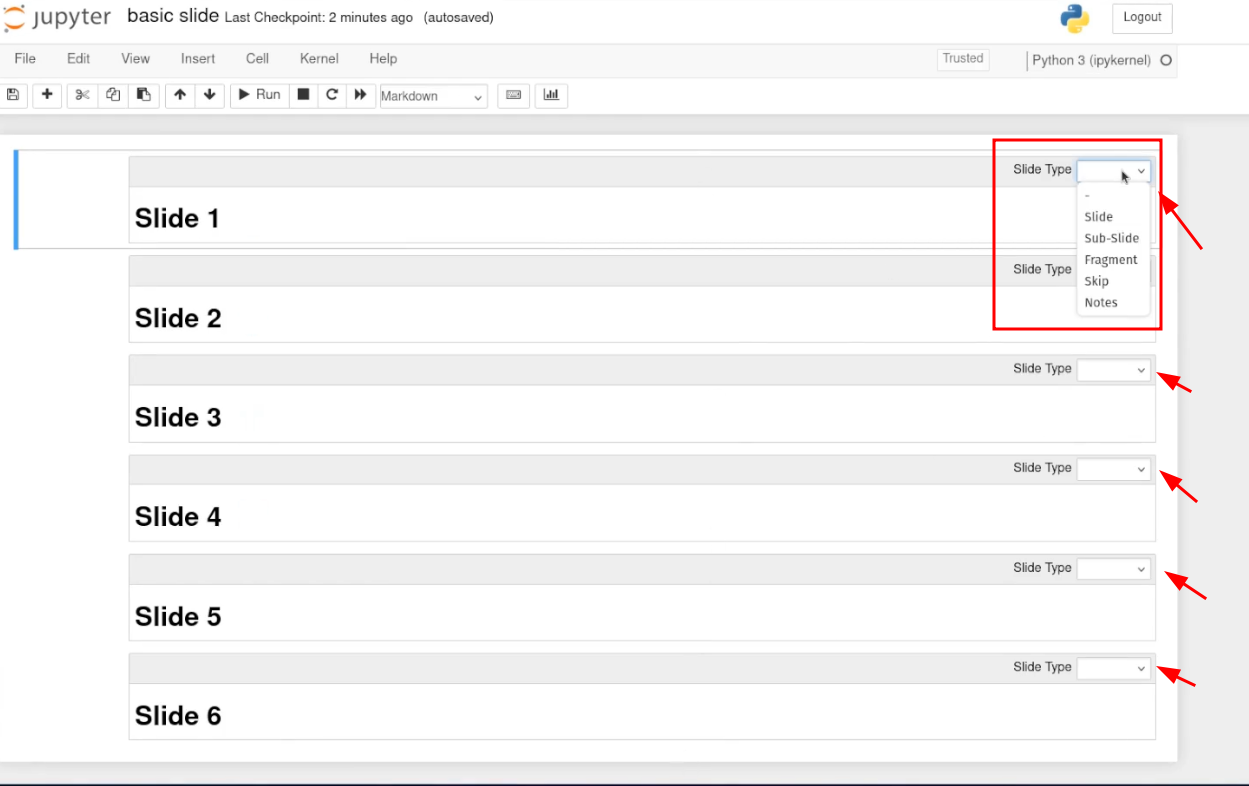Click the notebook title 'basic slide'
The image size is (1249, 786).
click(x=173, y=17)
